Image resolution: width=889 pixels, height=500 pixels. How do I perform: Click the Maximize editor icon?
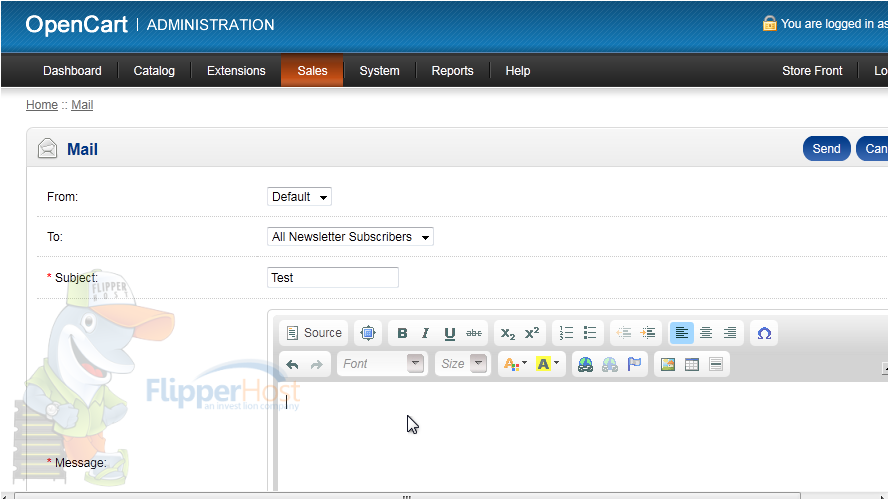pyautogui.click(x=367, y=333)
